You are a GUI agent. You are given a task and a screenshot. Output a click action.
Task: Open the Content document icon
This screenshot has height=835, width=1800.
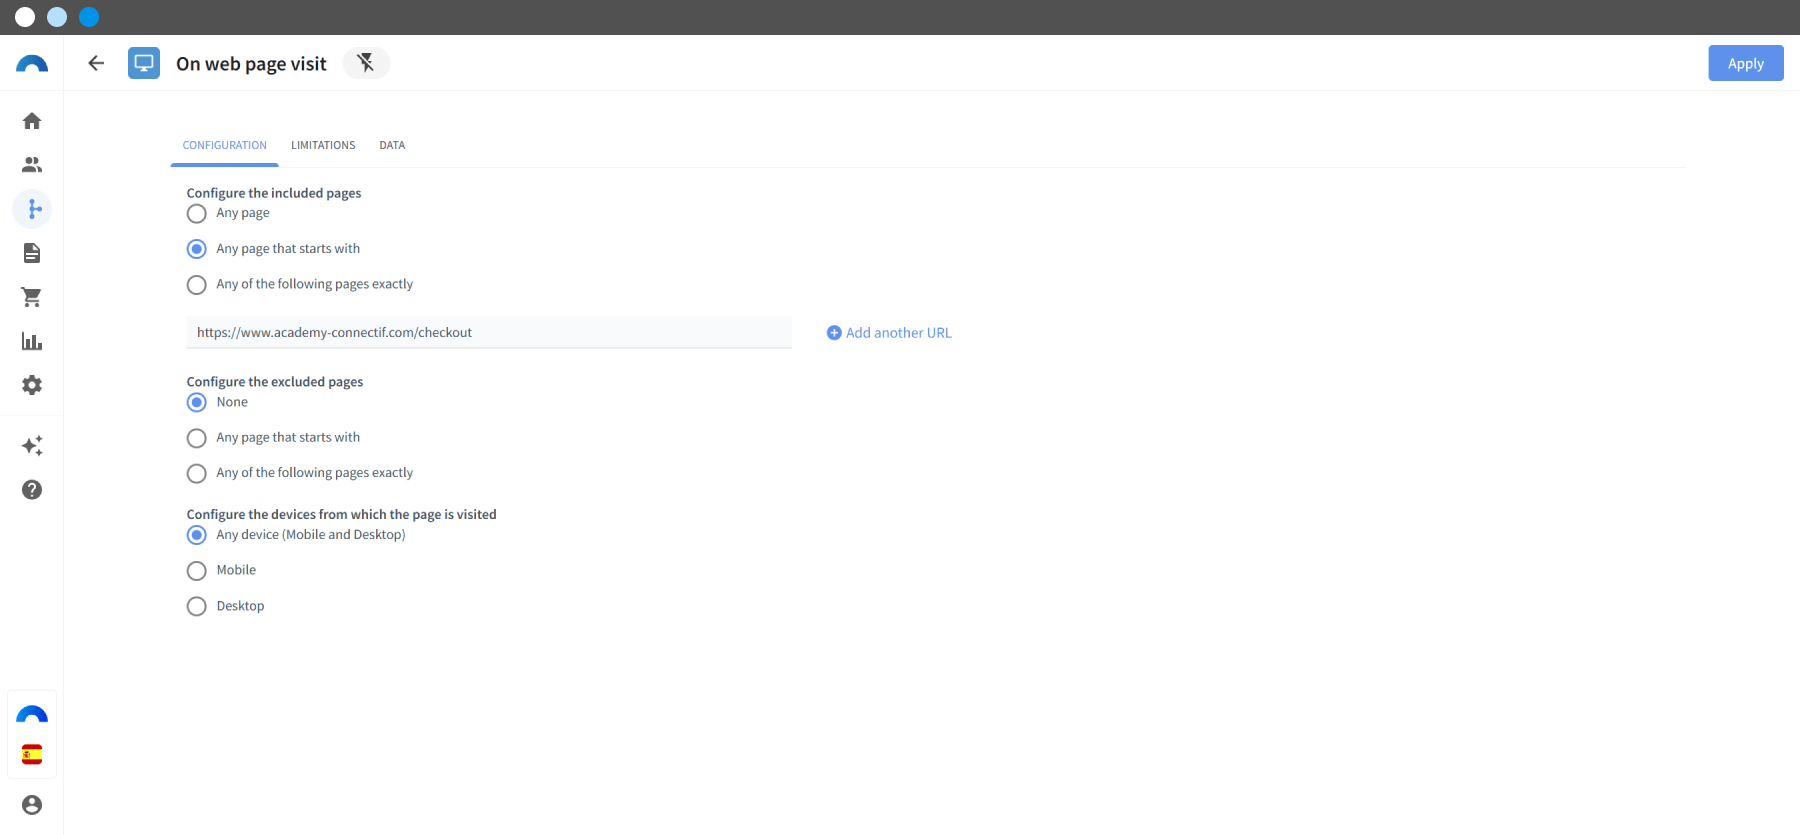32,253
